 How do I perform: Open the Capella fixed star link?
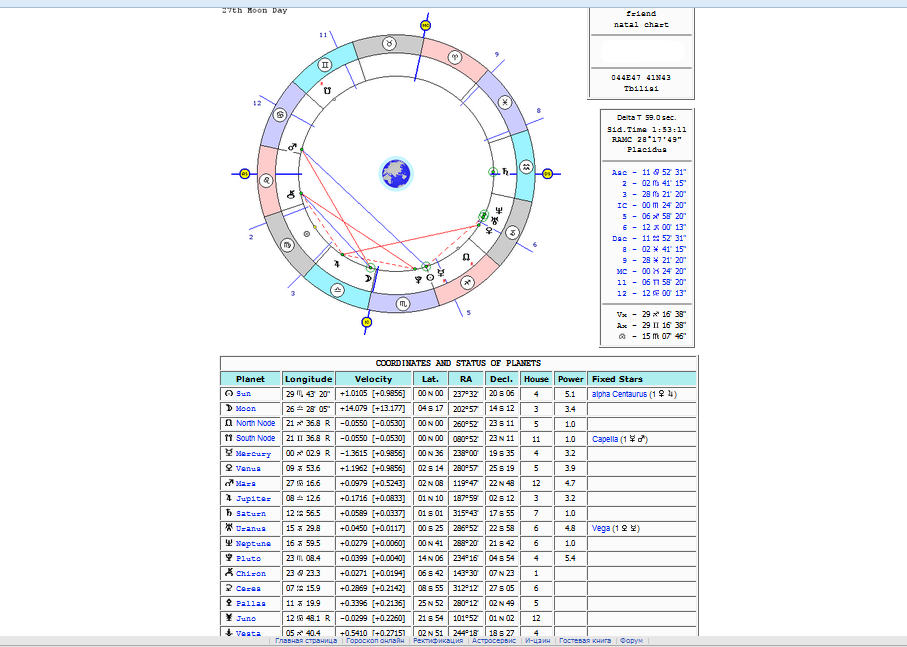604,438
